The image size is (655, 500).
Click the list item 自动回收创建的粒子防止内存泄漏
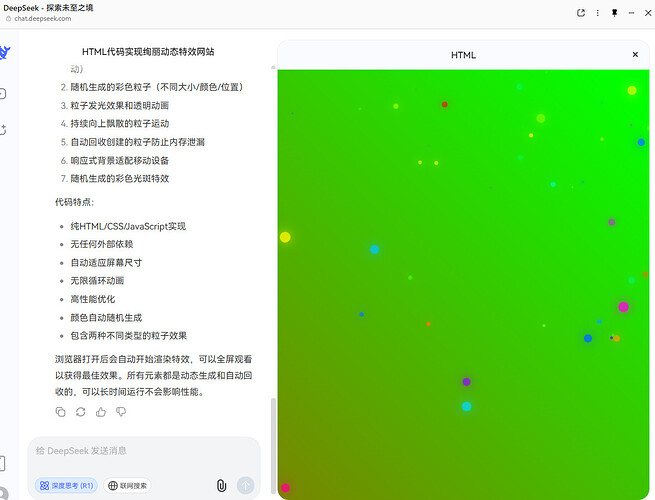(x=137, y=142)
